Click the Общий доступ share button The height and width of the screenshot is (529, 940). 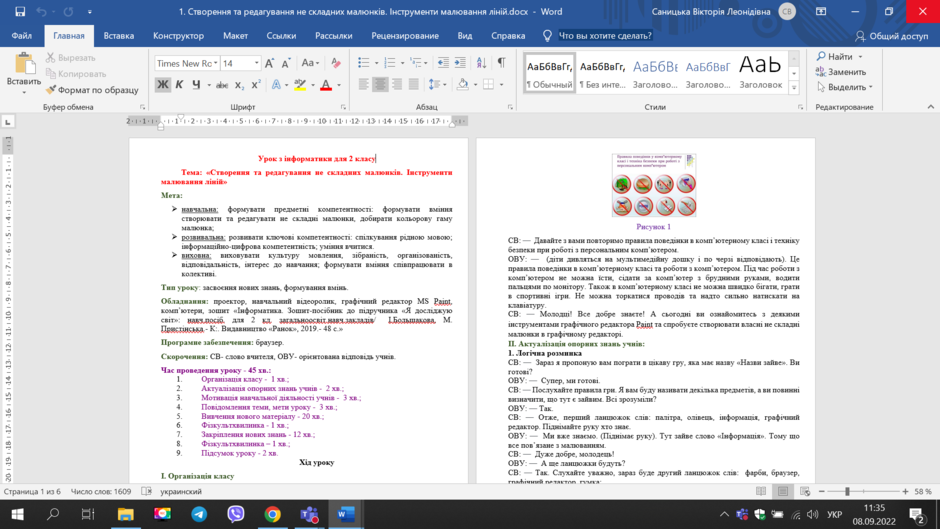pyautogui.click(x=891, y=36)
